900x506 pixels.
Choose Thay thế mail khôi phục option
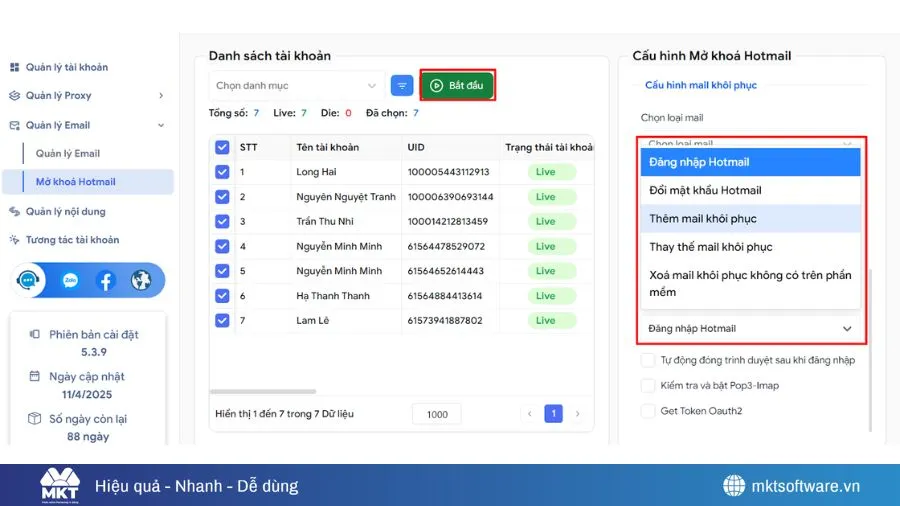point(750,247)
